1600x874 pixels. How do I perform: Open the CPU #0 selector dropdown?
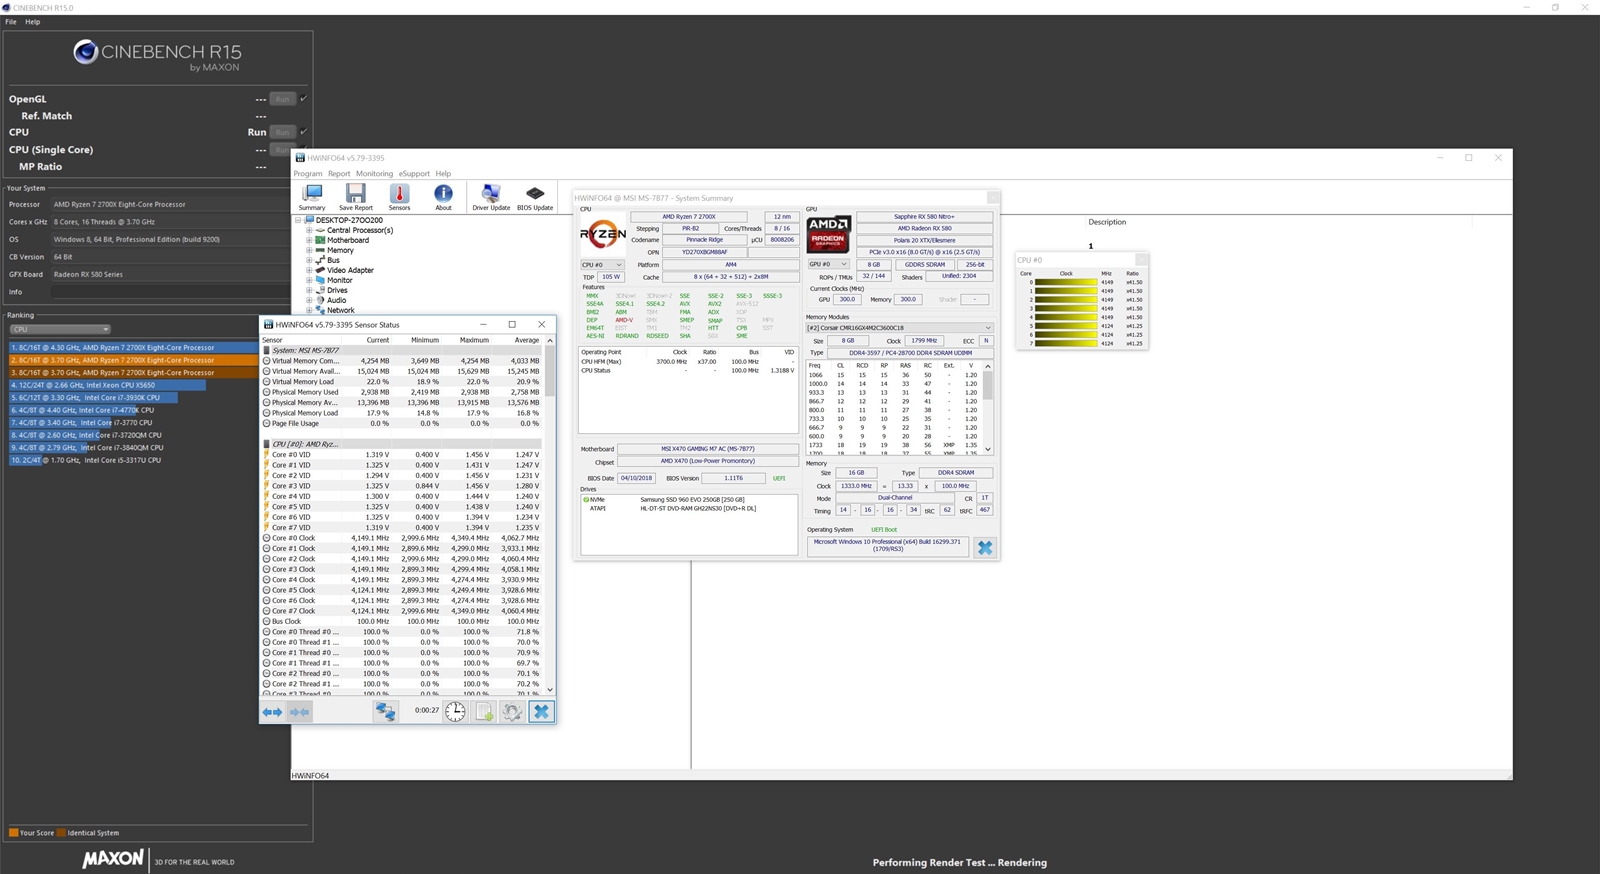[x=602, y=265]
